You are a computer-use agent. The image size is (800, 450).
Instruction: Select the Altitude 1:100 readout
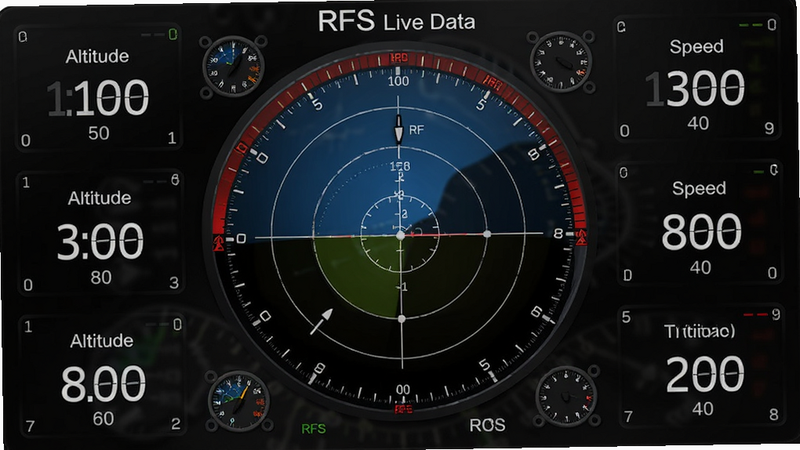98,97
